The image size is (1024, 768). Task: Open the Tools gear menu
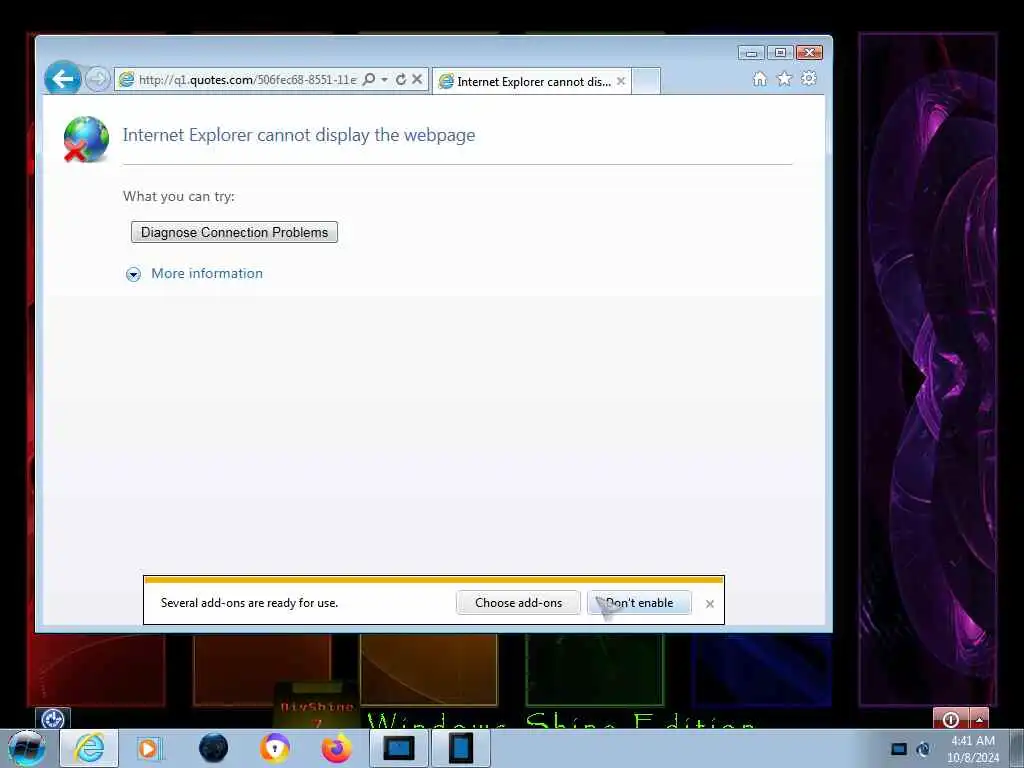(808, 79)
